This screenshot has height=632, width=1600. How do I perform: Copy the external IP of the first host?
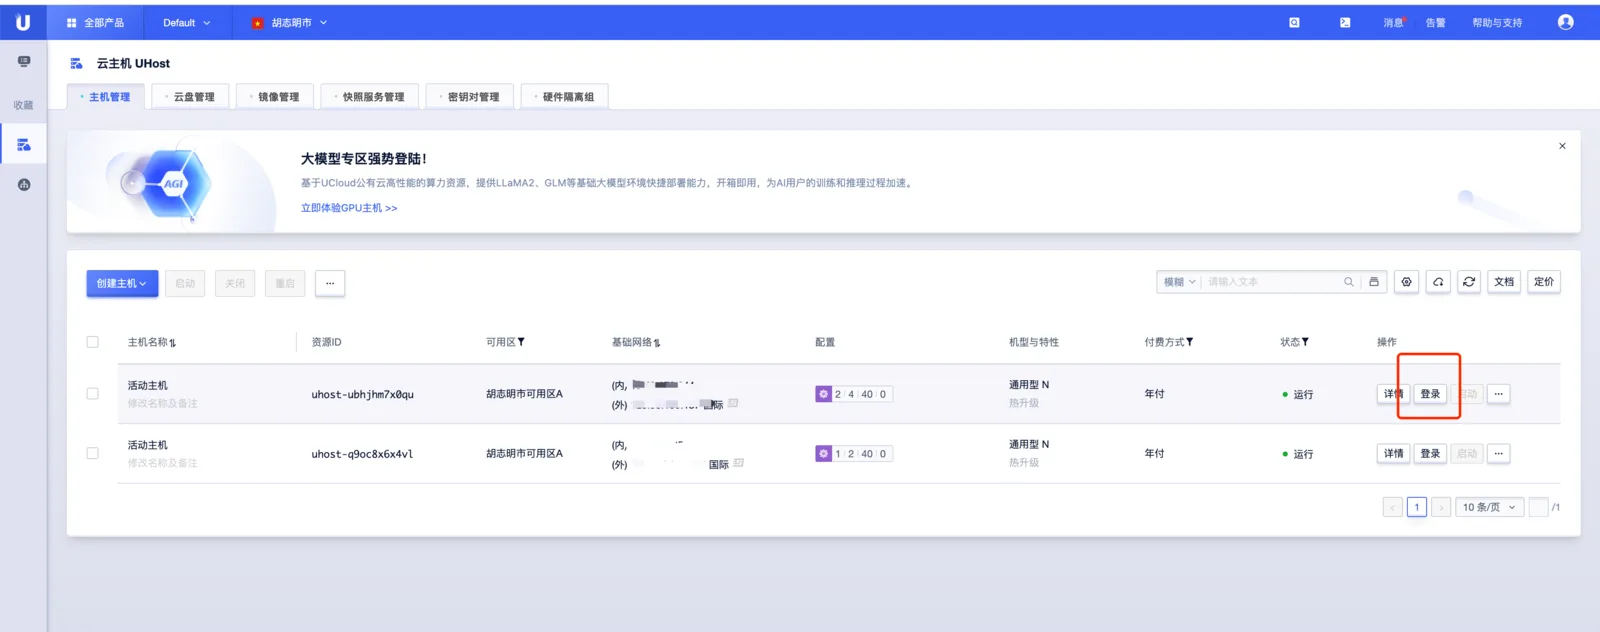pyautogui.click(x=733, y=404)
